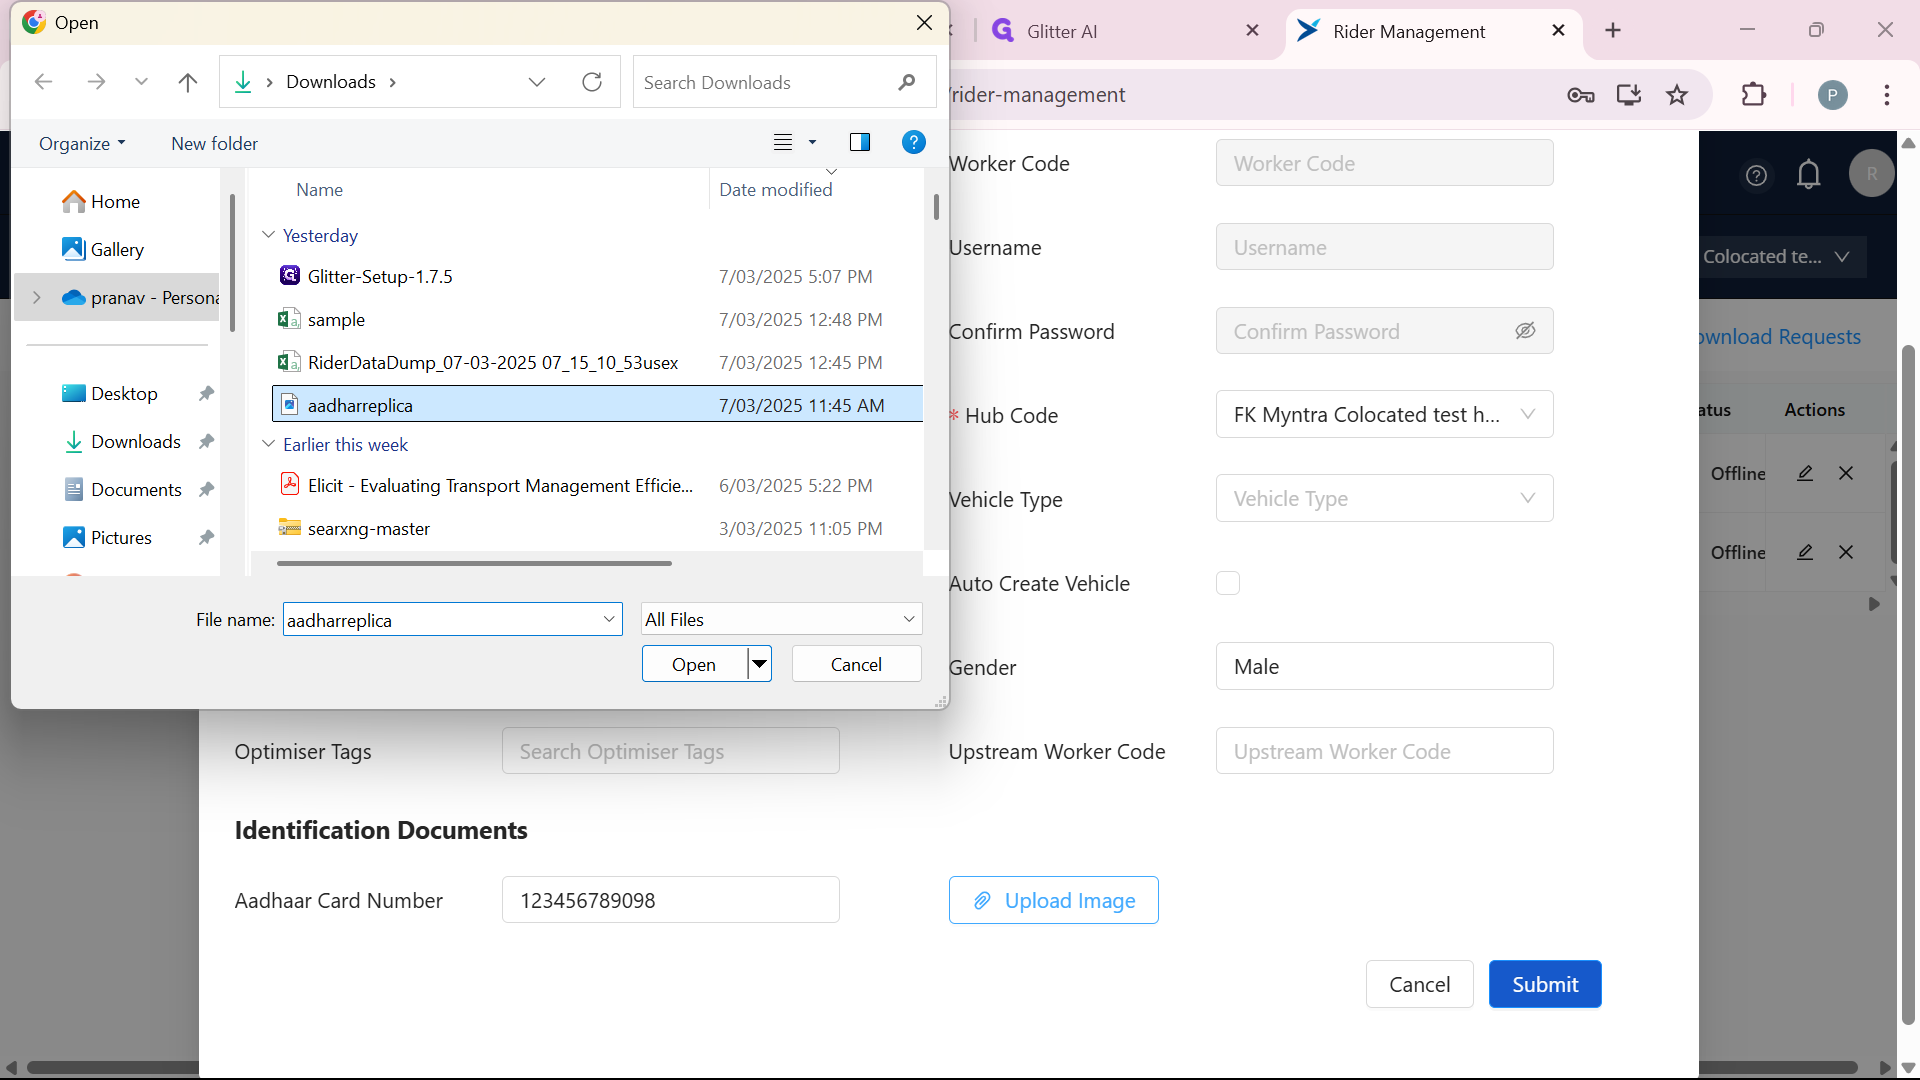Click the file list horizontal scrollbar
This screenshot has height=1080, width=1920.
pyautogui.click(x=474, y=563)
